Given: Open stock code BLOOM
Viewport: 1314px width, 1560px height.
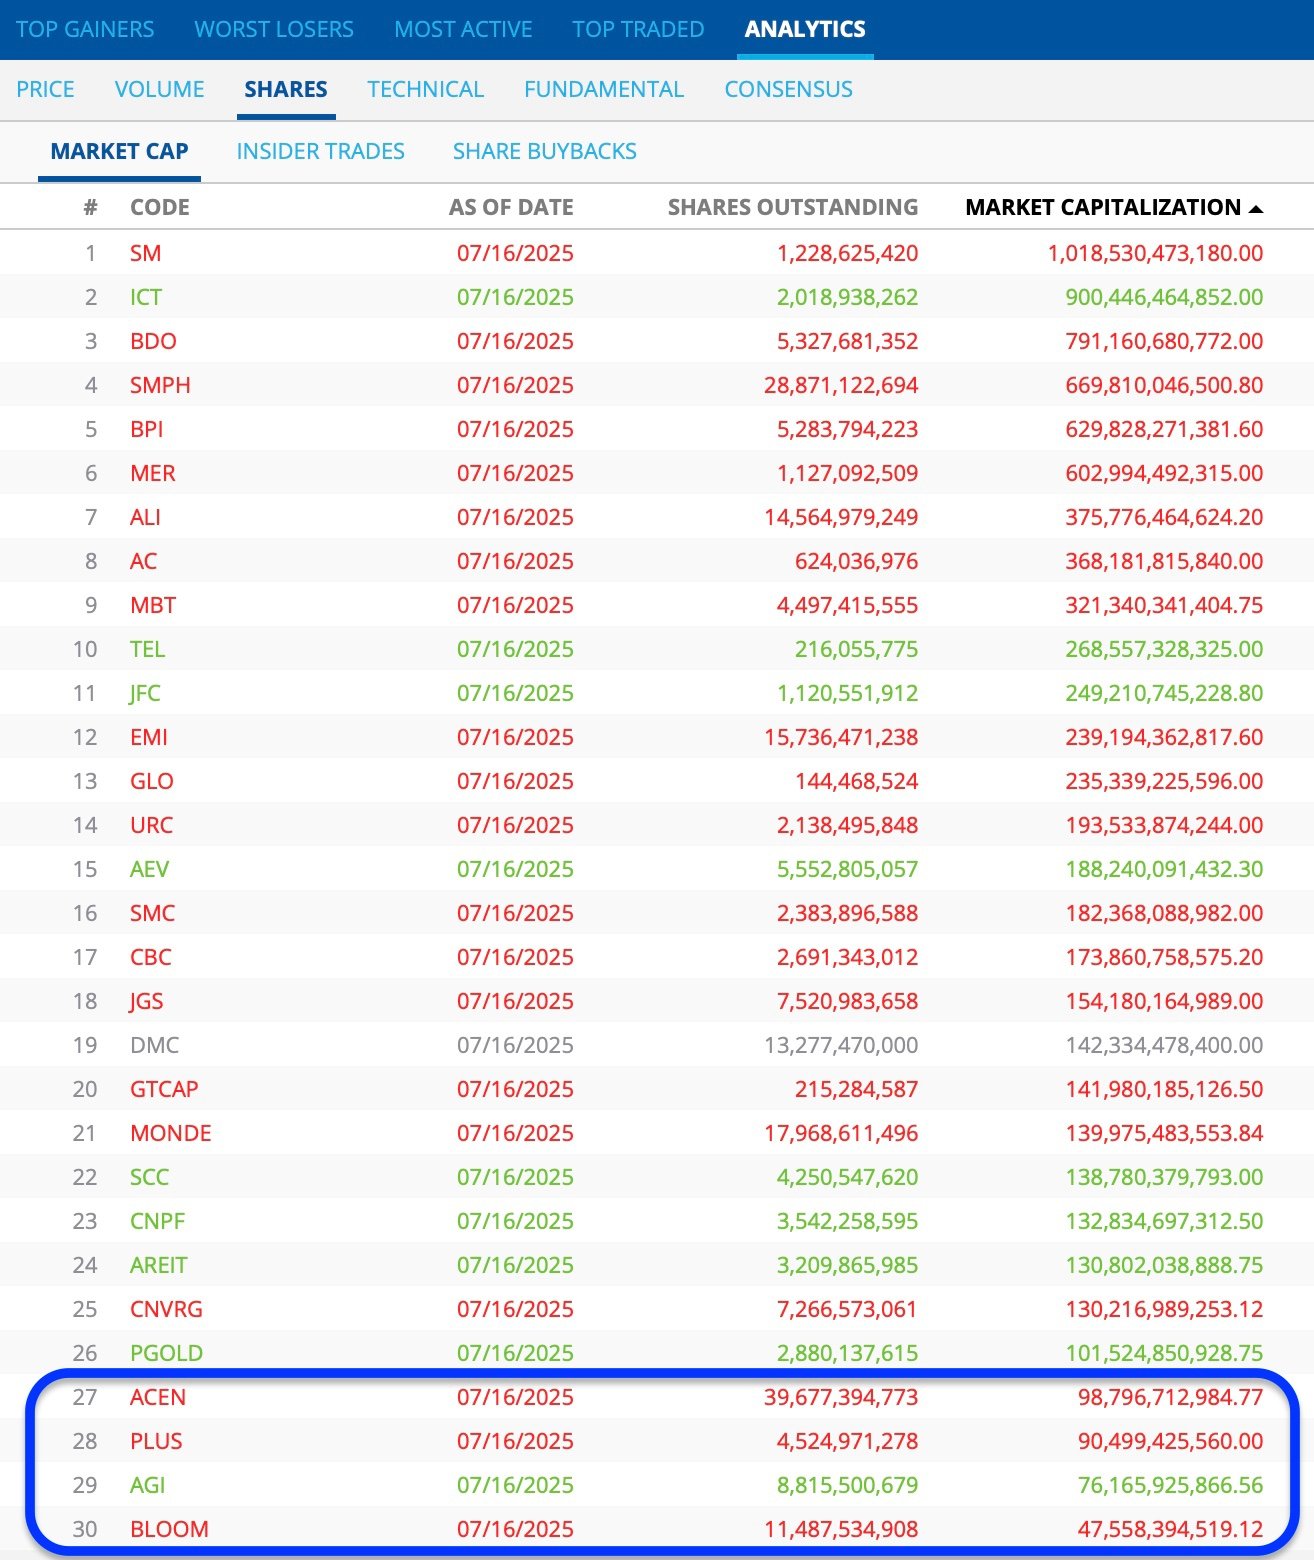Looking at the screenshot, I should (169, 1529).
